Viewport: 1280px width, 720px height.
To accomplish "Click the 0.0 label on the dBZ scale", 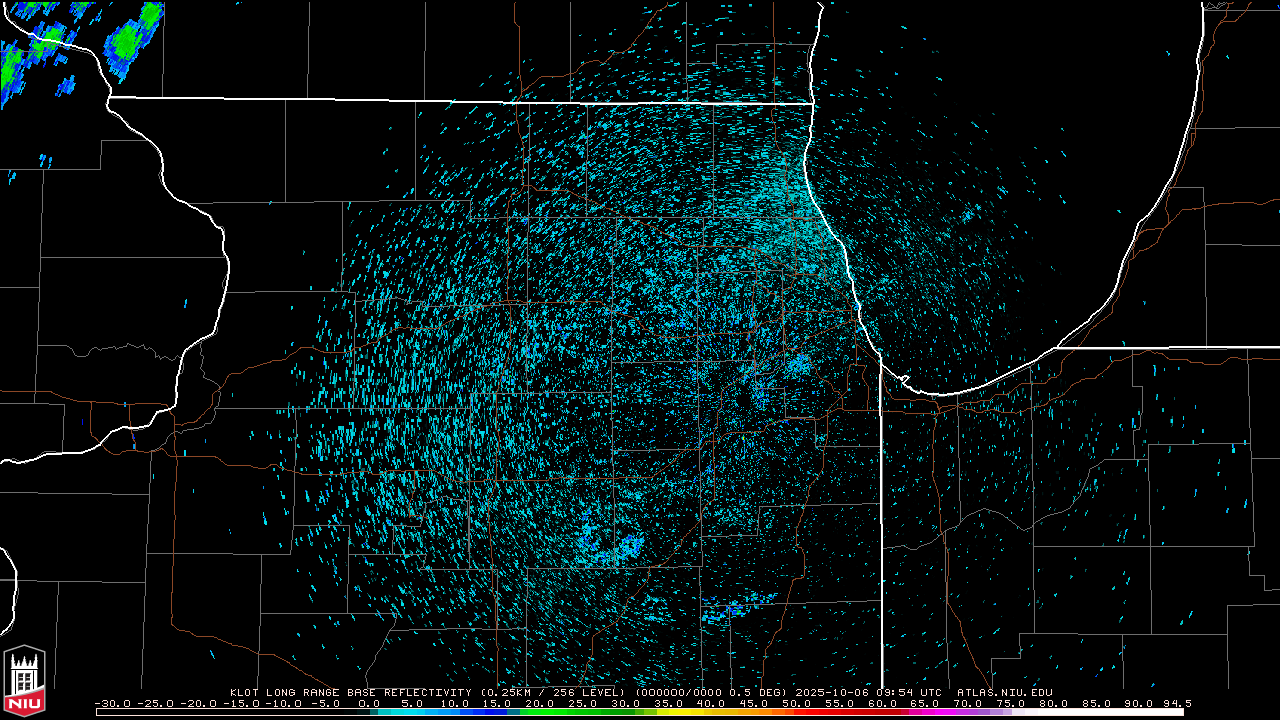I will coord(368,703).
